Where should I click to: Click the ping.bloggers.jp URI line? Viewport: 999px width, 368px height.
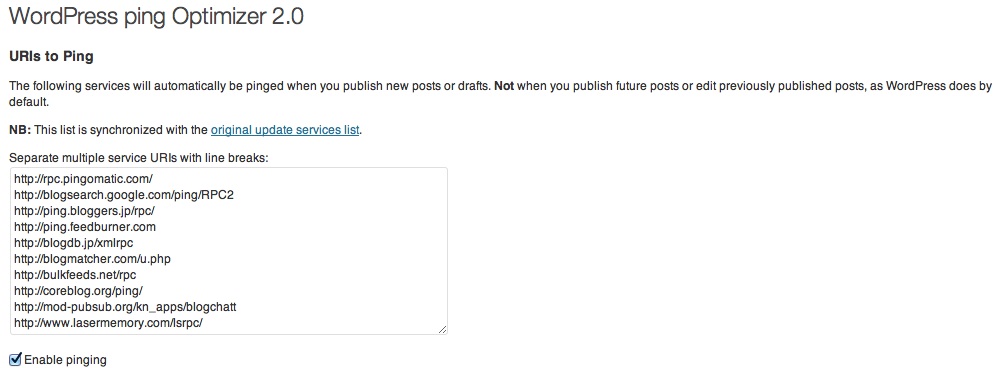84,211
